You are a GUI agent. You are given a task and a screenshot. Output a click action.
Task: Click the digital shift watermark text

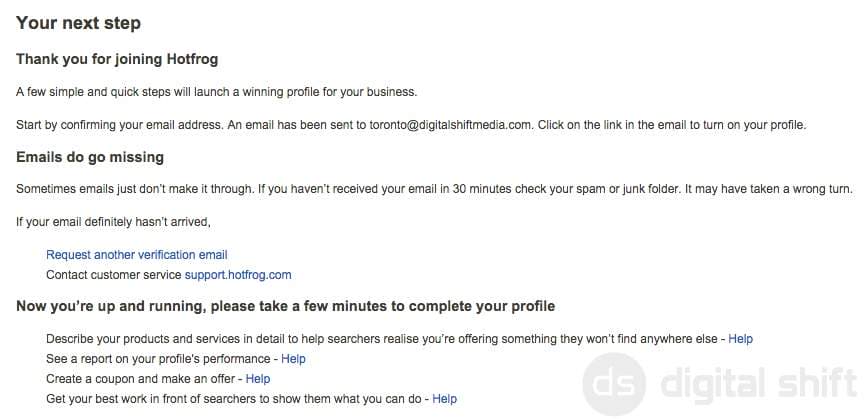pyautogui.click(x=759, y=383)
